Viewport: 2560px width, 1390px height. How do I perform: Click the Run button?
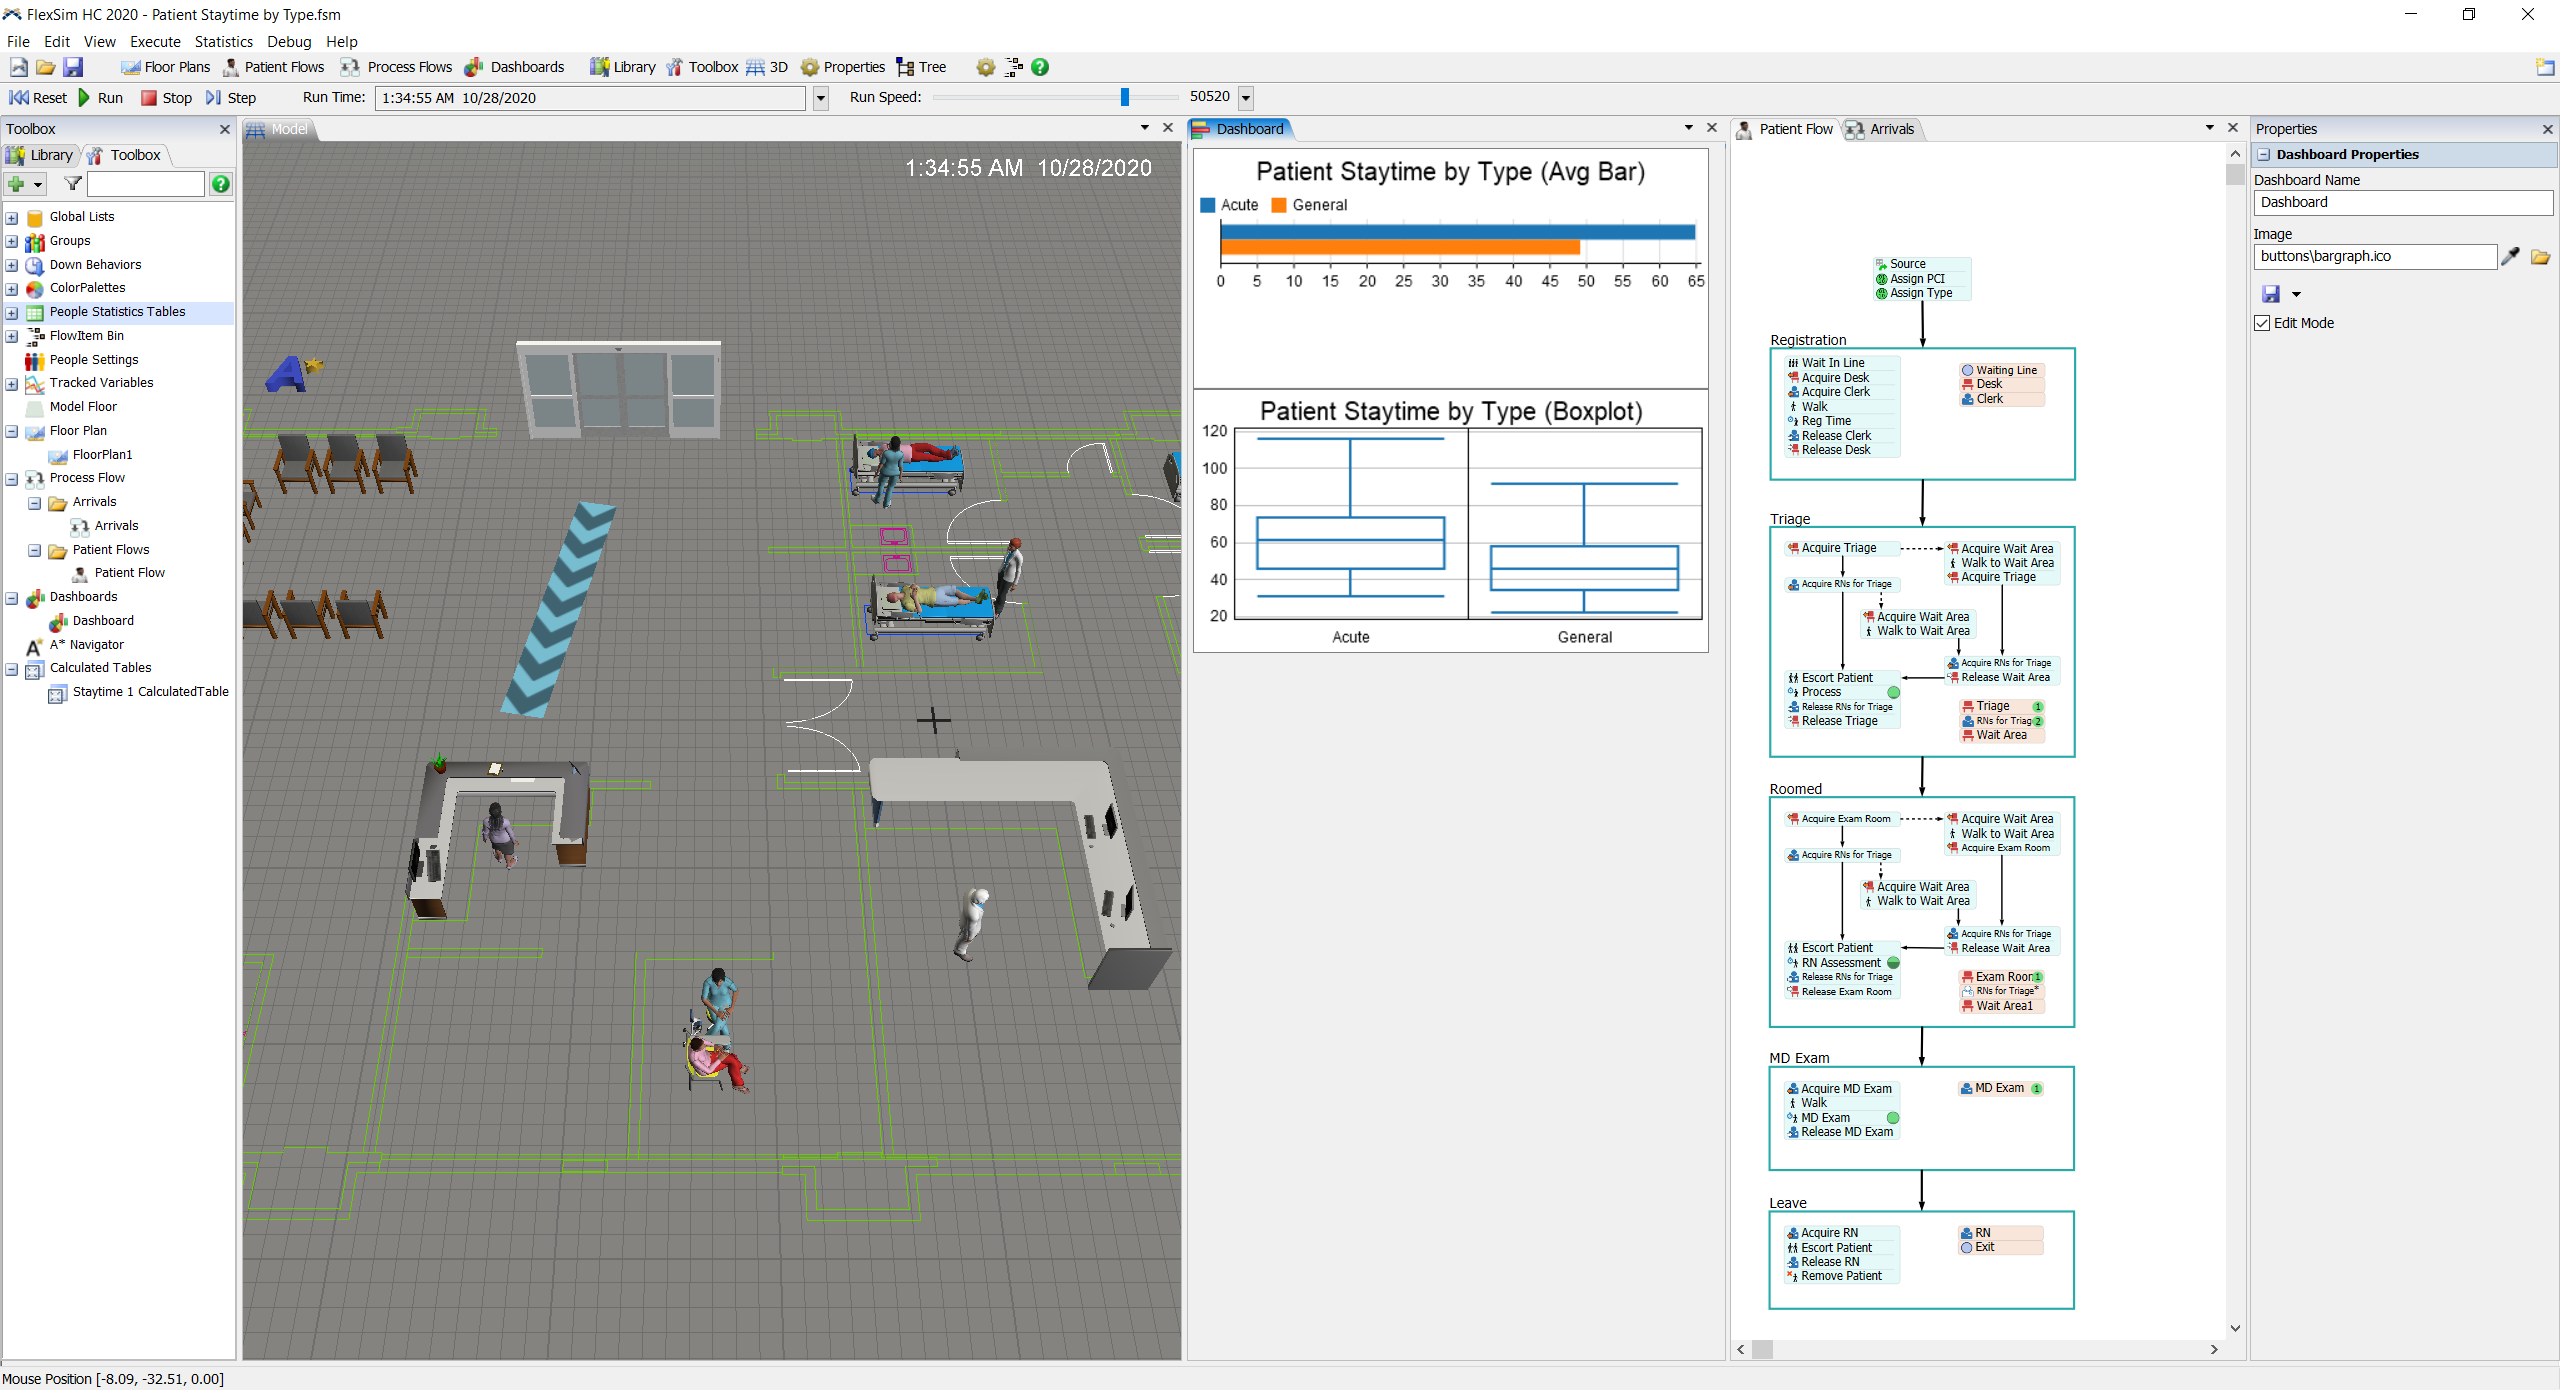coord(101,98)
